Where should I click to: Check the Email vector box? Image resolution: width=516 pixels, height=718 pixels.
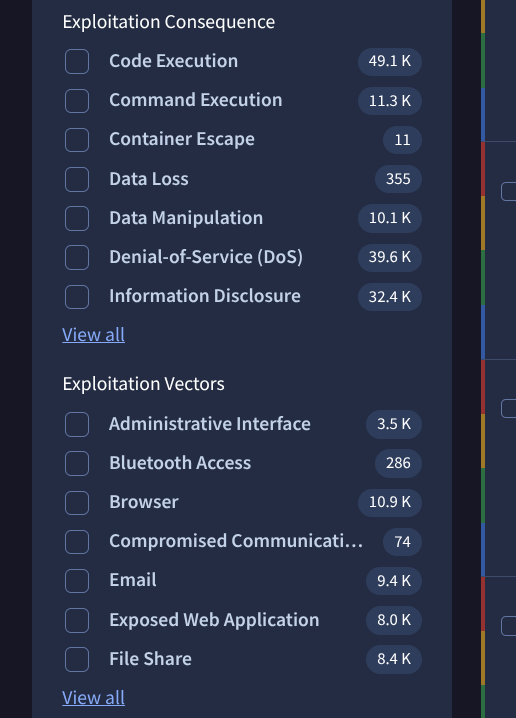[x=77, y=581]
